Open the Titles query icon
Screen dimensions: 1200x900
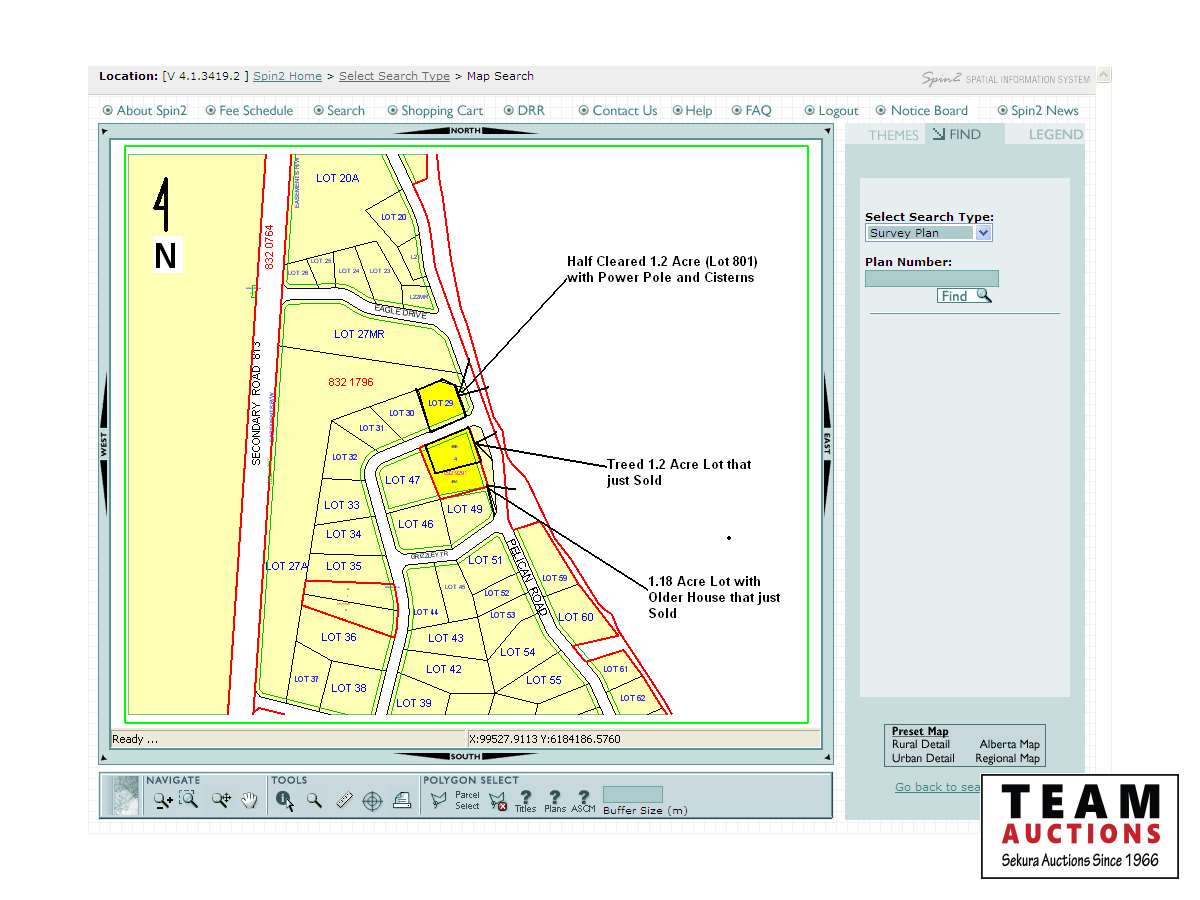(526, 798)
